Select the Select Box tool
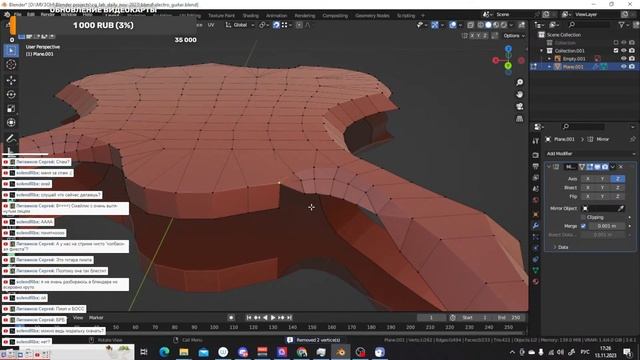The height and width of the screenshot is (360, 640). pyautogui.click(x=11, y=51)
